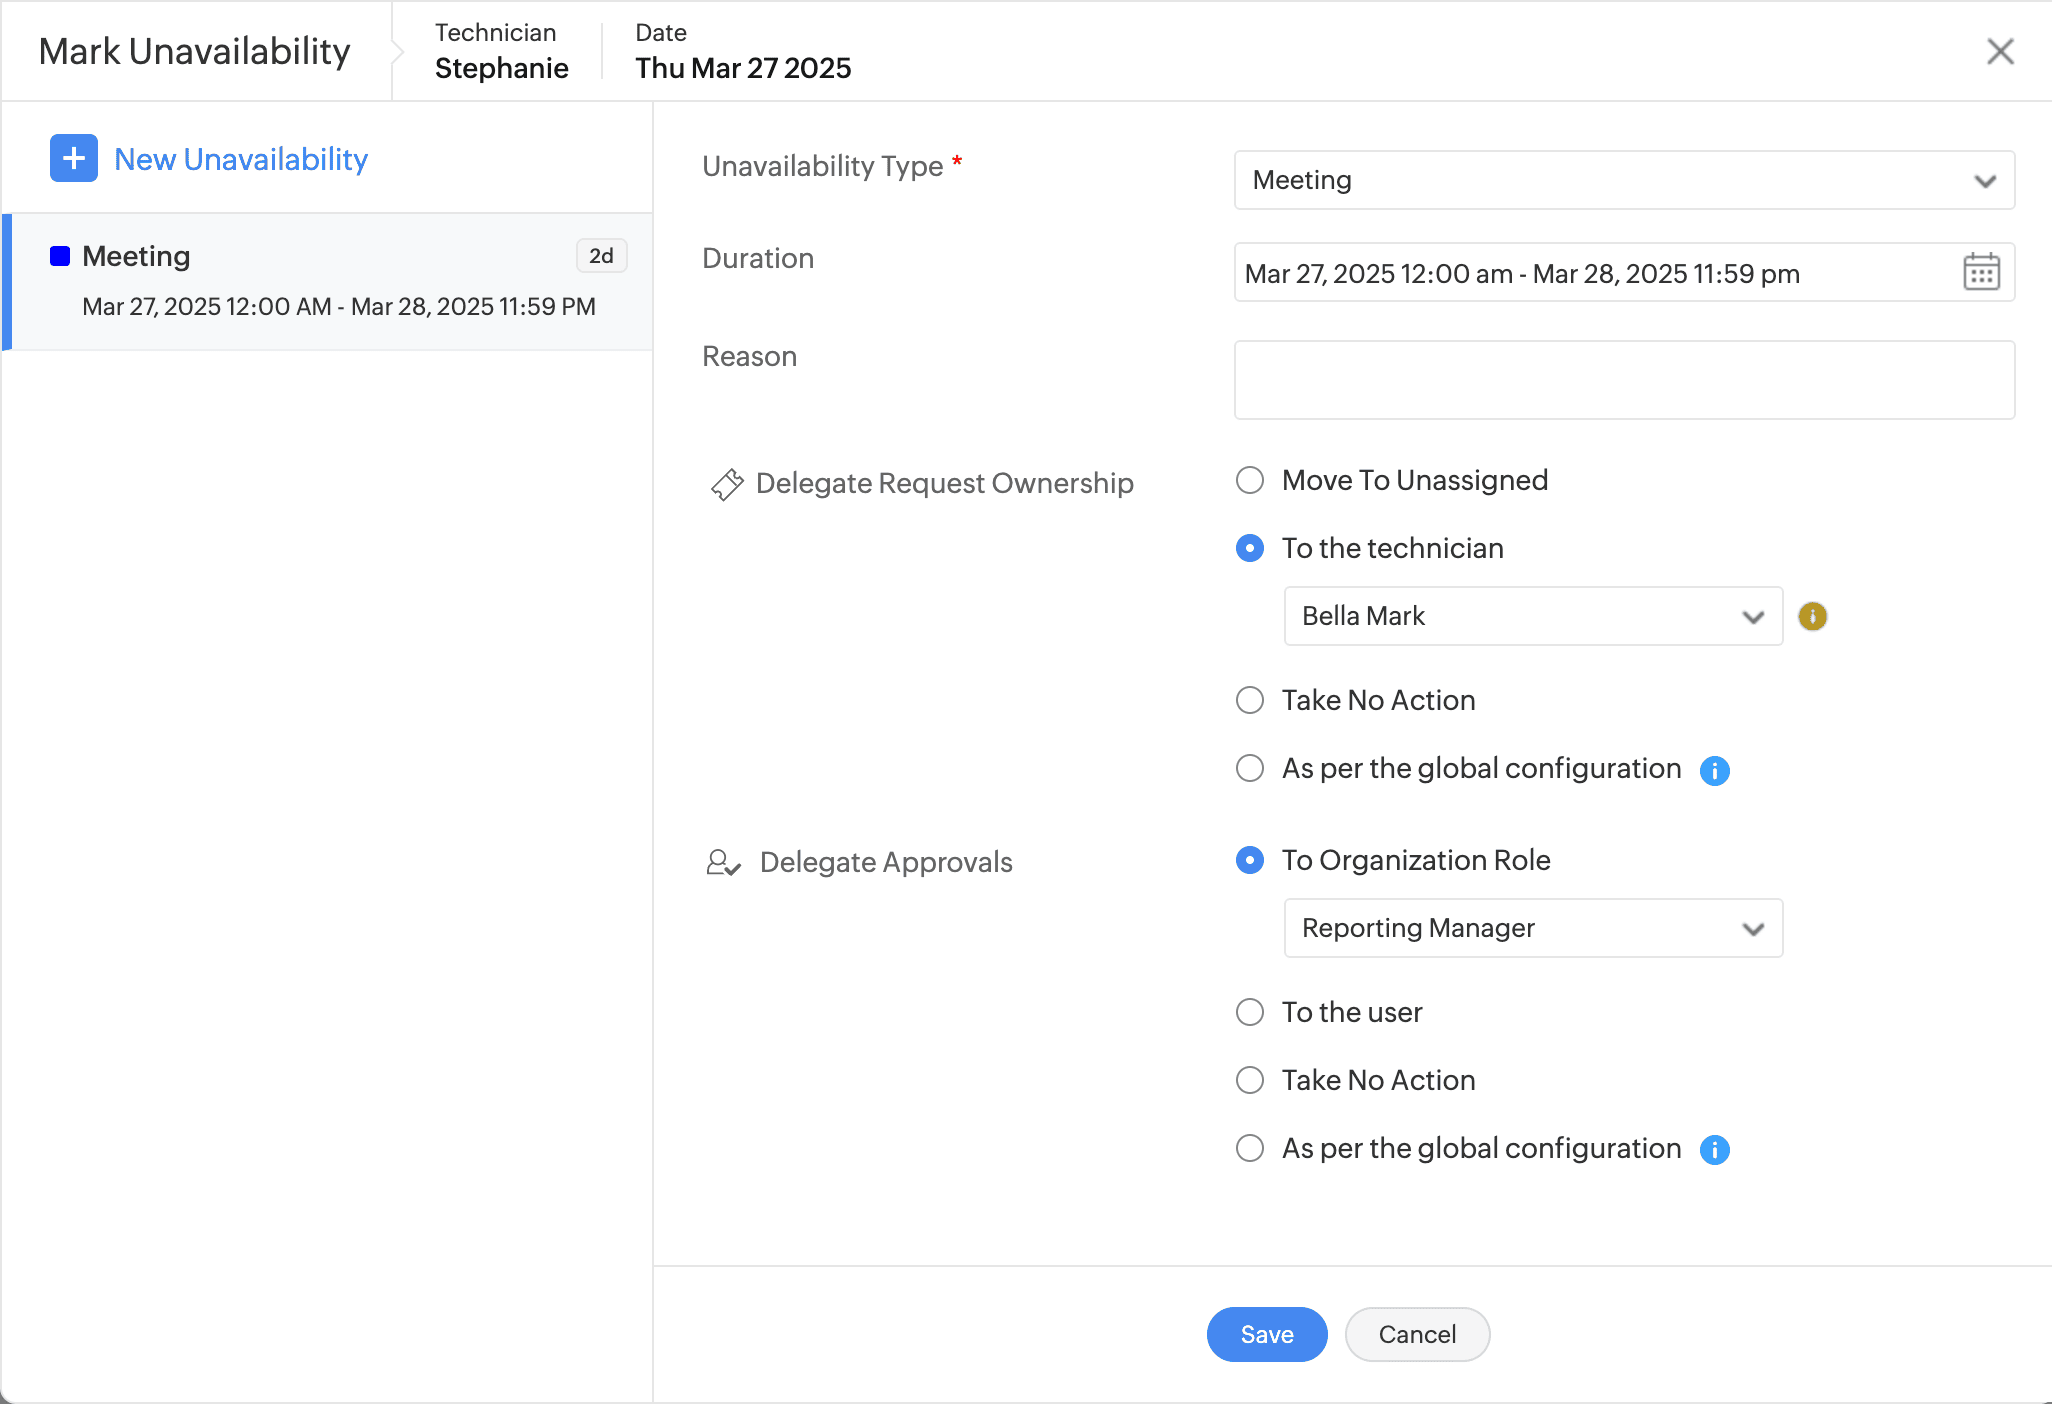Click into the Reason text field
Viewport: 2052px width, 1404px height.
1623,380
